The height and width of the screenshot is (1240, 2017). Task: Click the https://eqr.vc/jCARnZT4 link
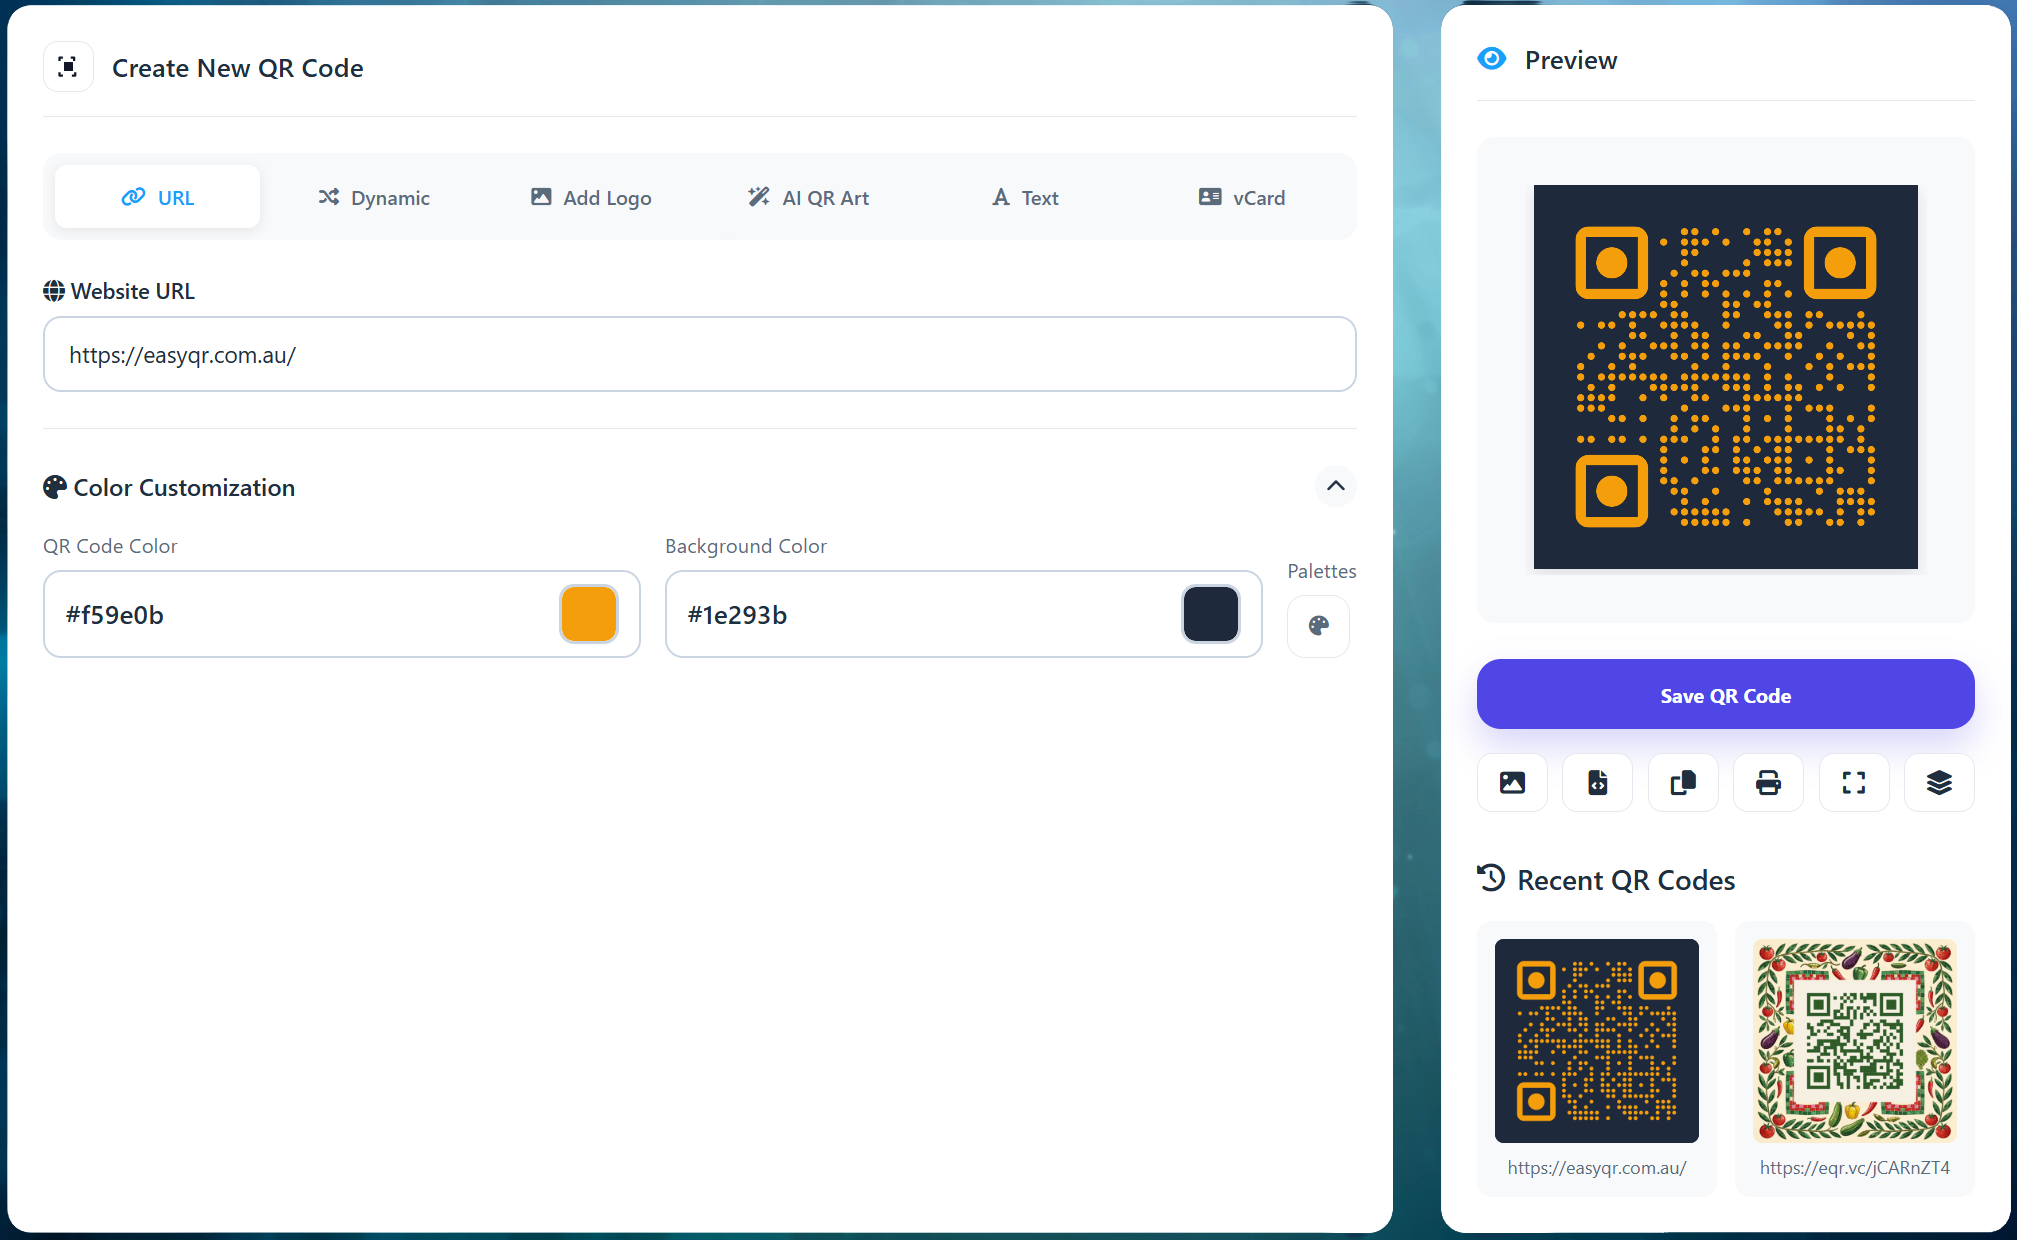[x=1854, y=1167]
